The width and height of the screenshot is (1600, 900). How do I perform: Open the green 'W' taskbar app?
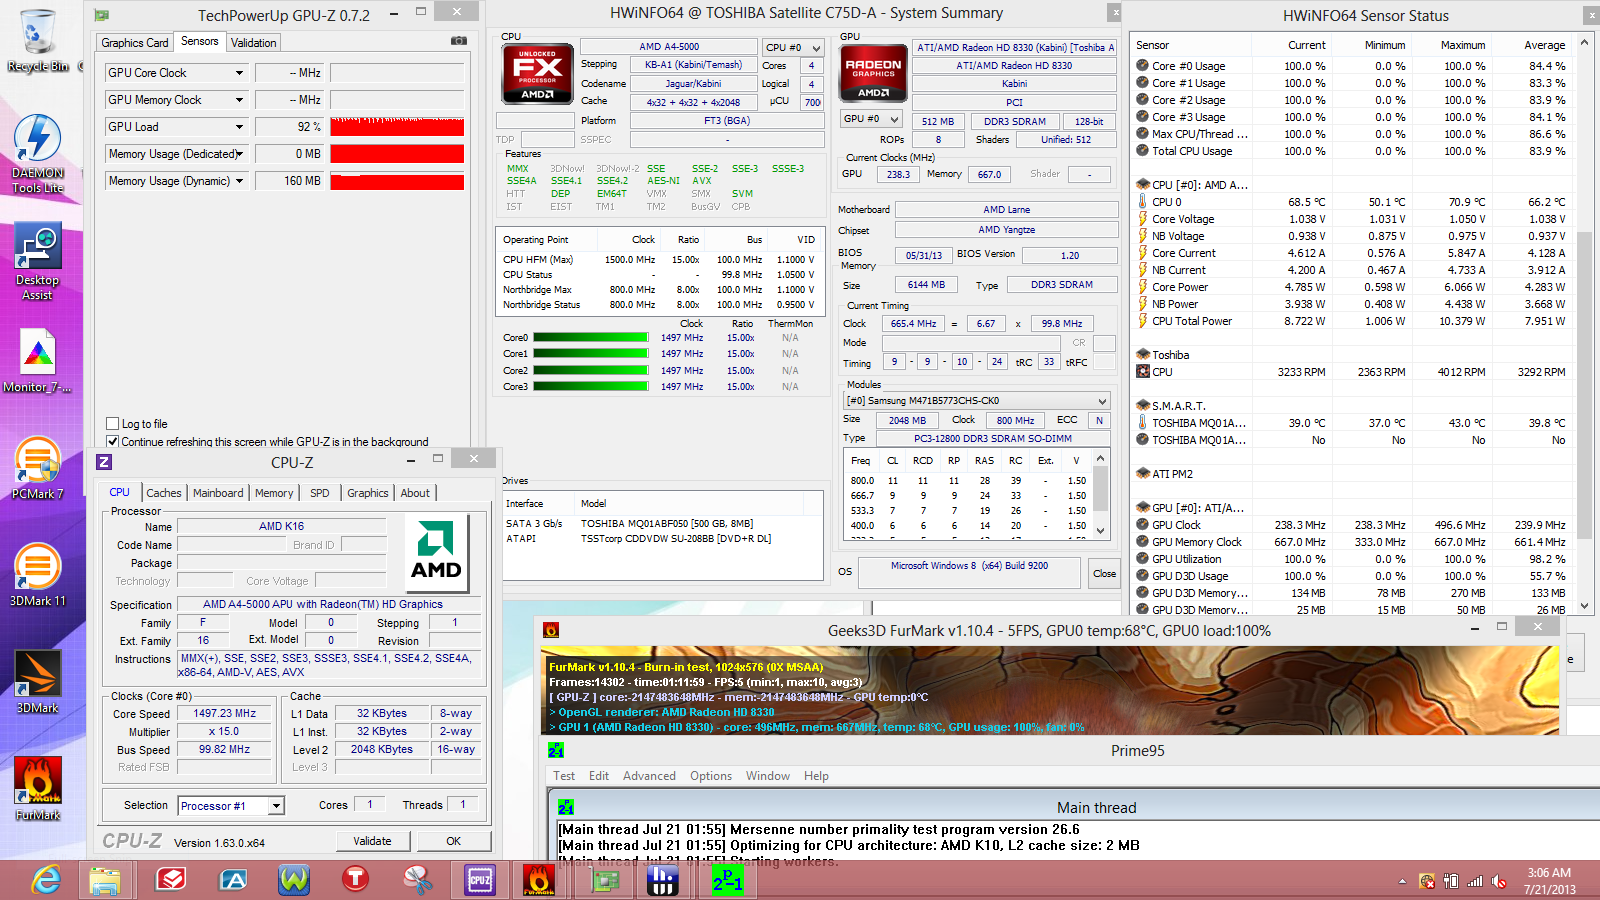point(294,880)
